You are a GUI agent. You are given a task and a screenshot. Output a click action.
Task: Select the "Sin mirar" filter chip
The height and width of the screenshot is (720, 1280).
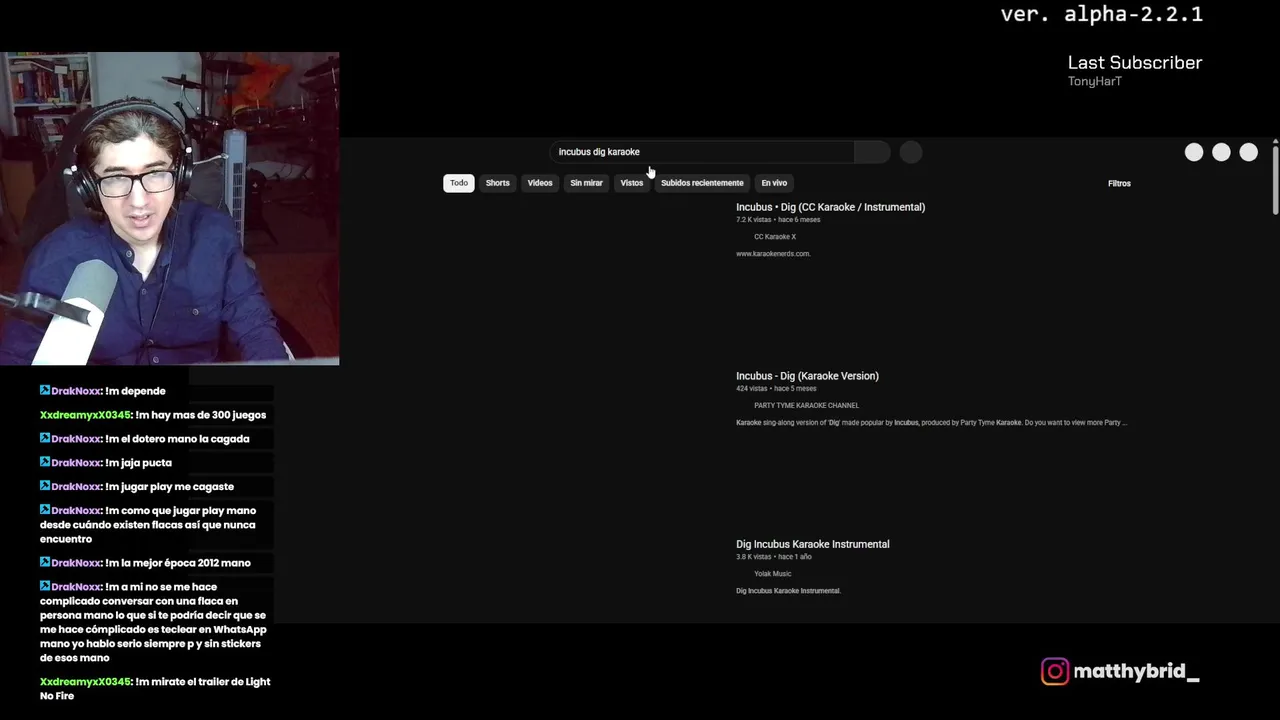pos(587,183)
